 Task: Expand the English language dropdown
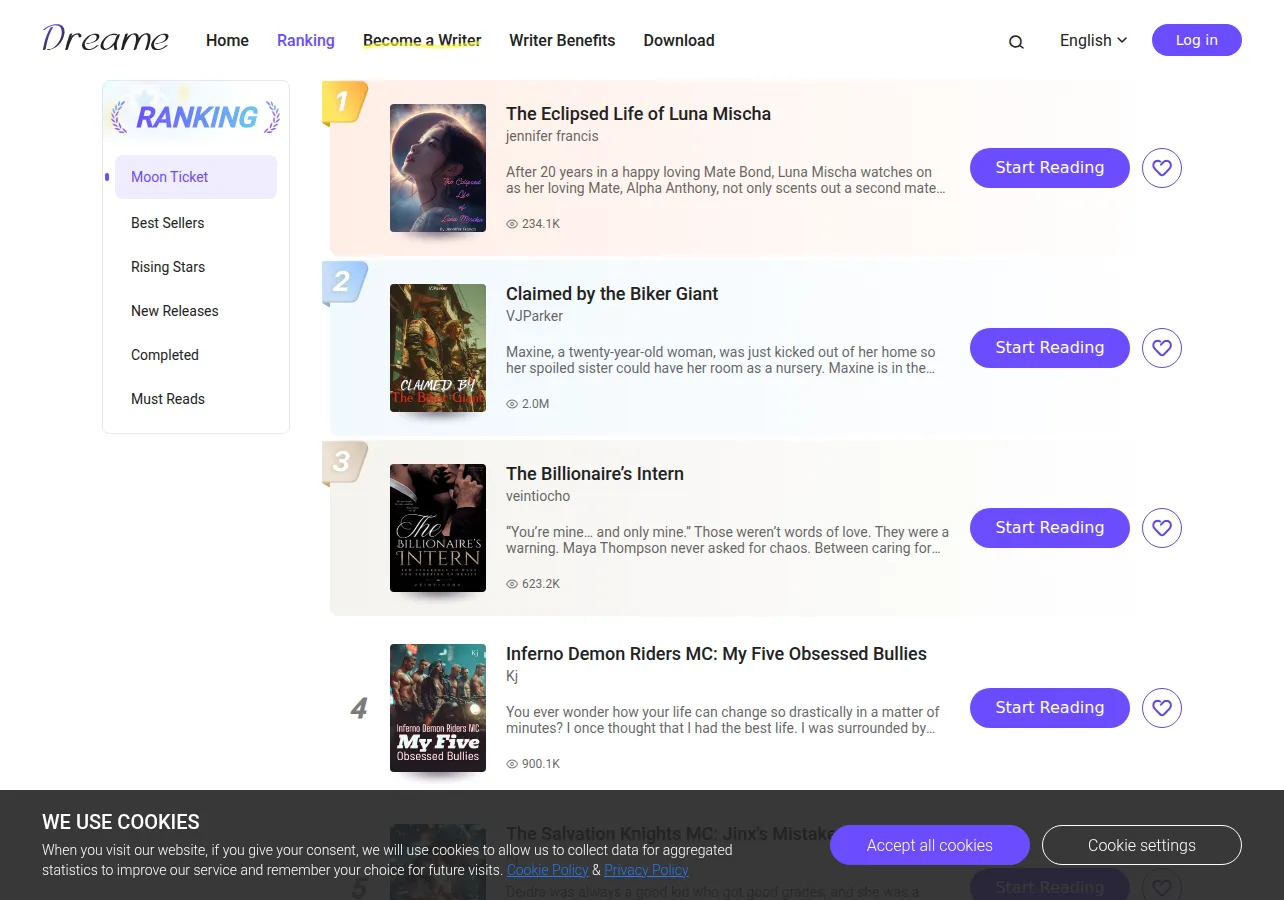coord(1093,40)
